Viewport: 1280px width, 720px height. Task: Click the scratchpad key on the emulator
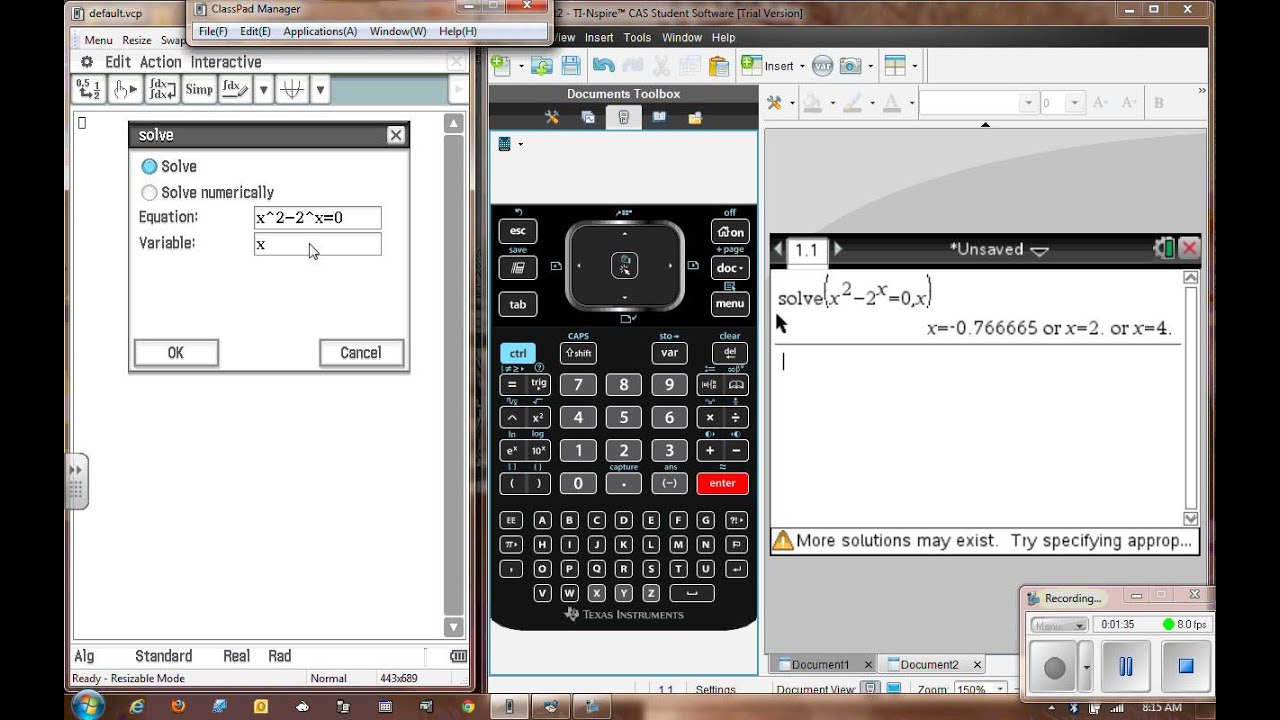(x=517, y=268)
